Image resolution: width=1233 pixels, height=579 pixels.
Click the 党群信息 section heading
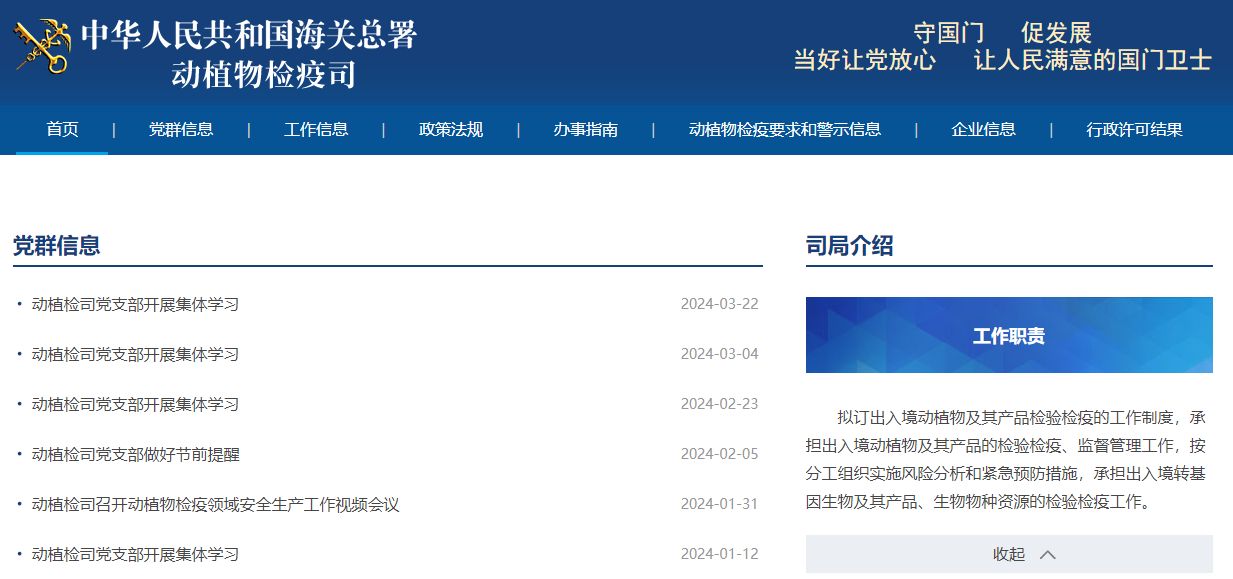[57, 246]
